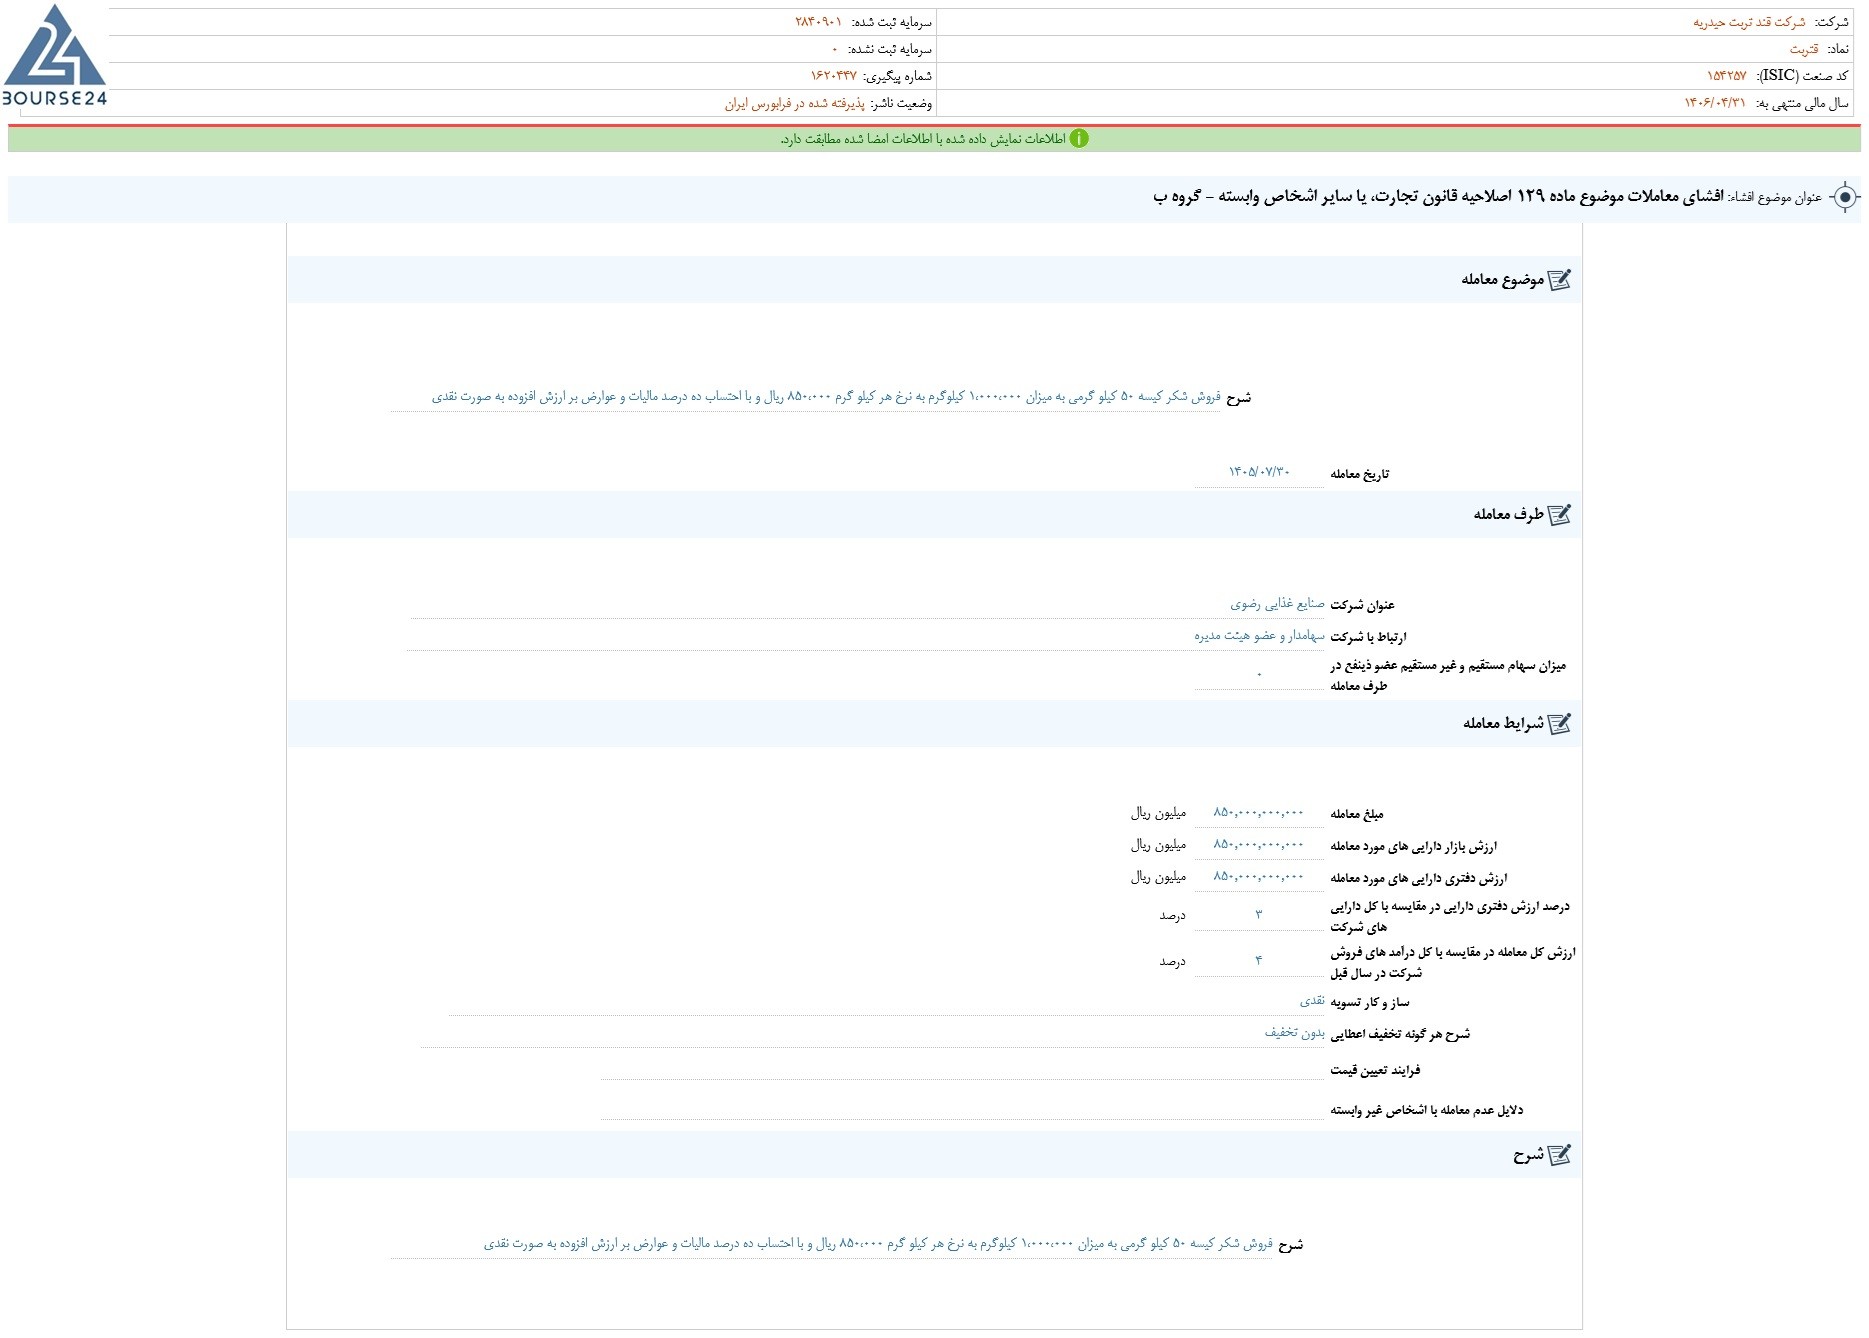Click the top شرح sugar sale description text
The width and height of the screenshot is (1869, 1338).
tap(826, 397)
